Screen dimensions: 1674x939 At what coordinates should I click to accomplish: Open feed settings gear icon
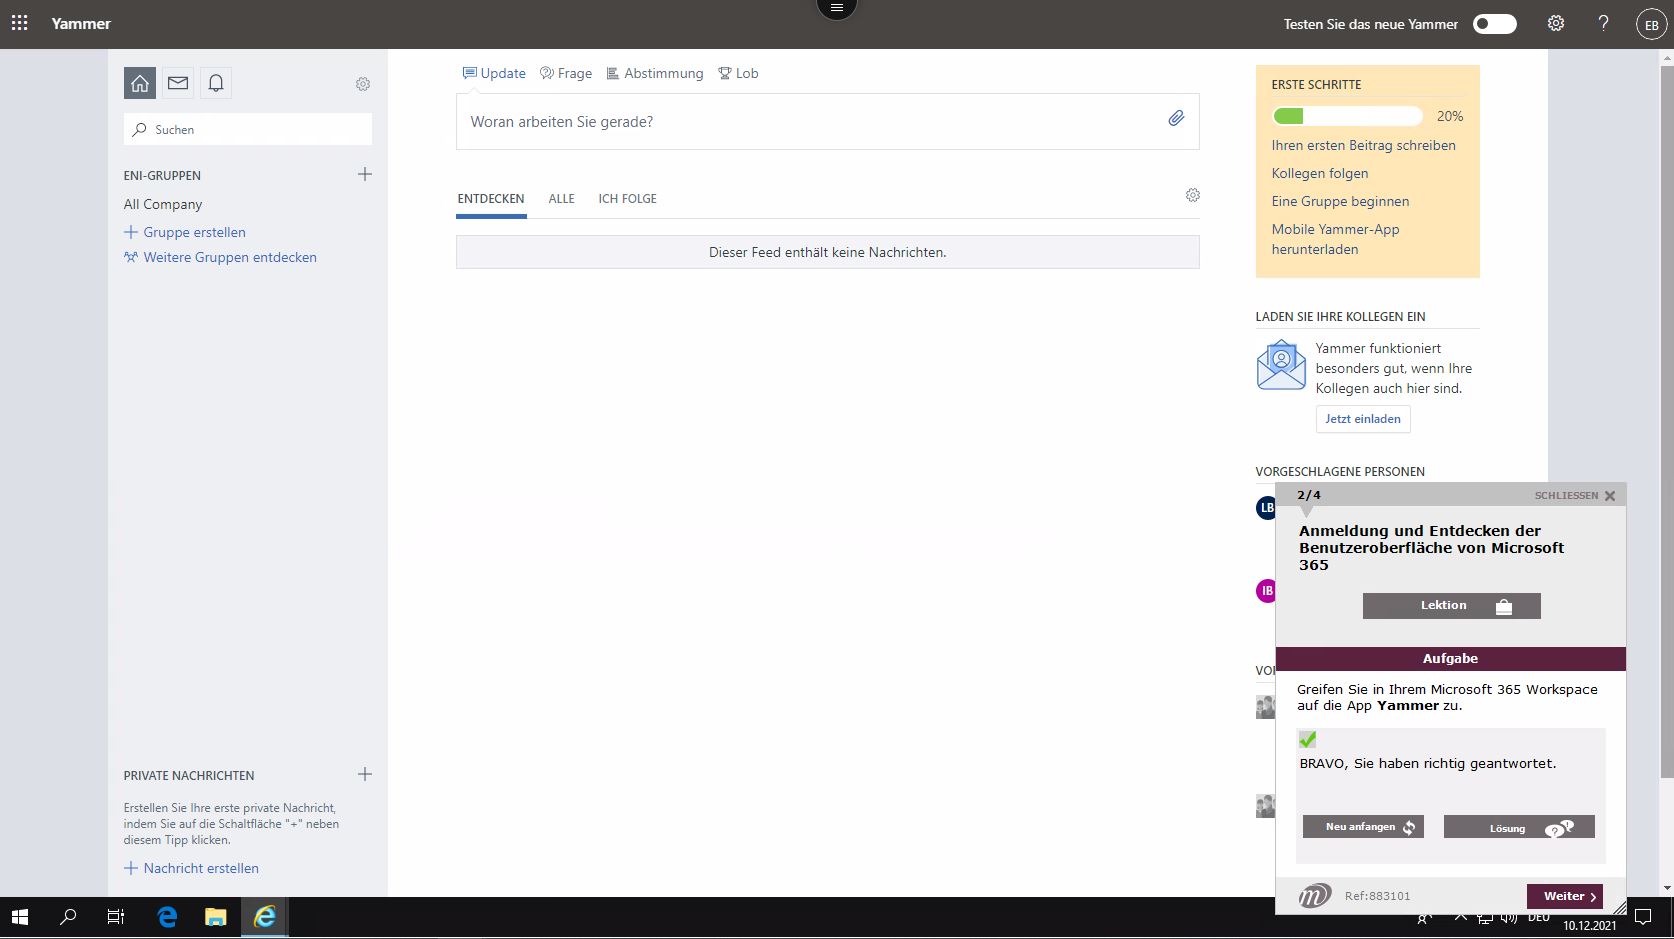coord(1193,195)
